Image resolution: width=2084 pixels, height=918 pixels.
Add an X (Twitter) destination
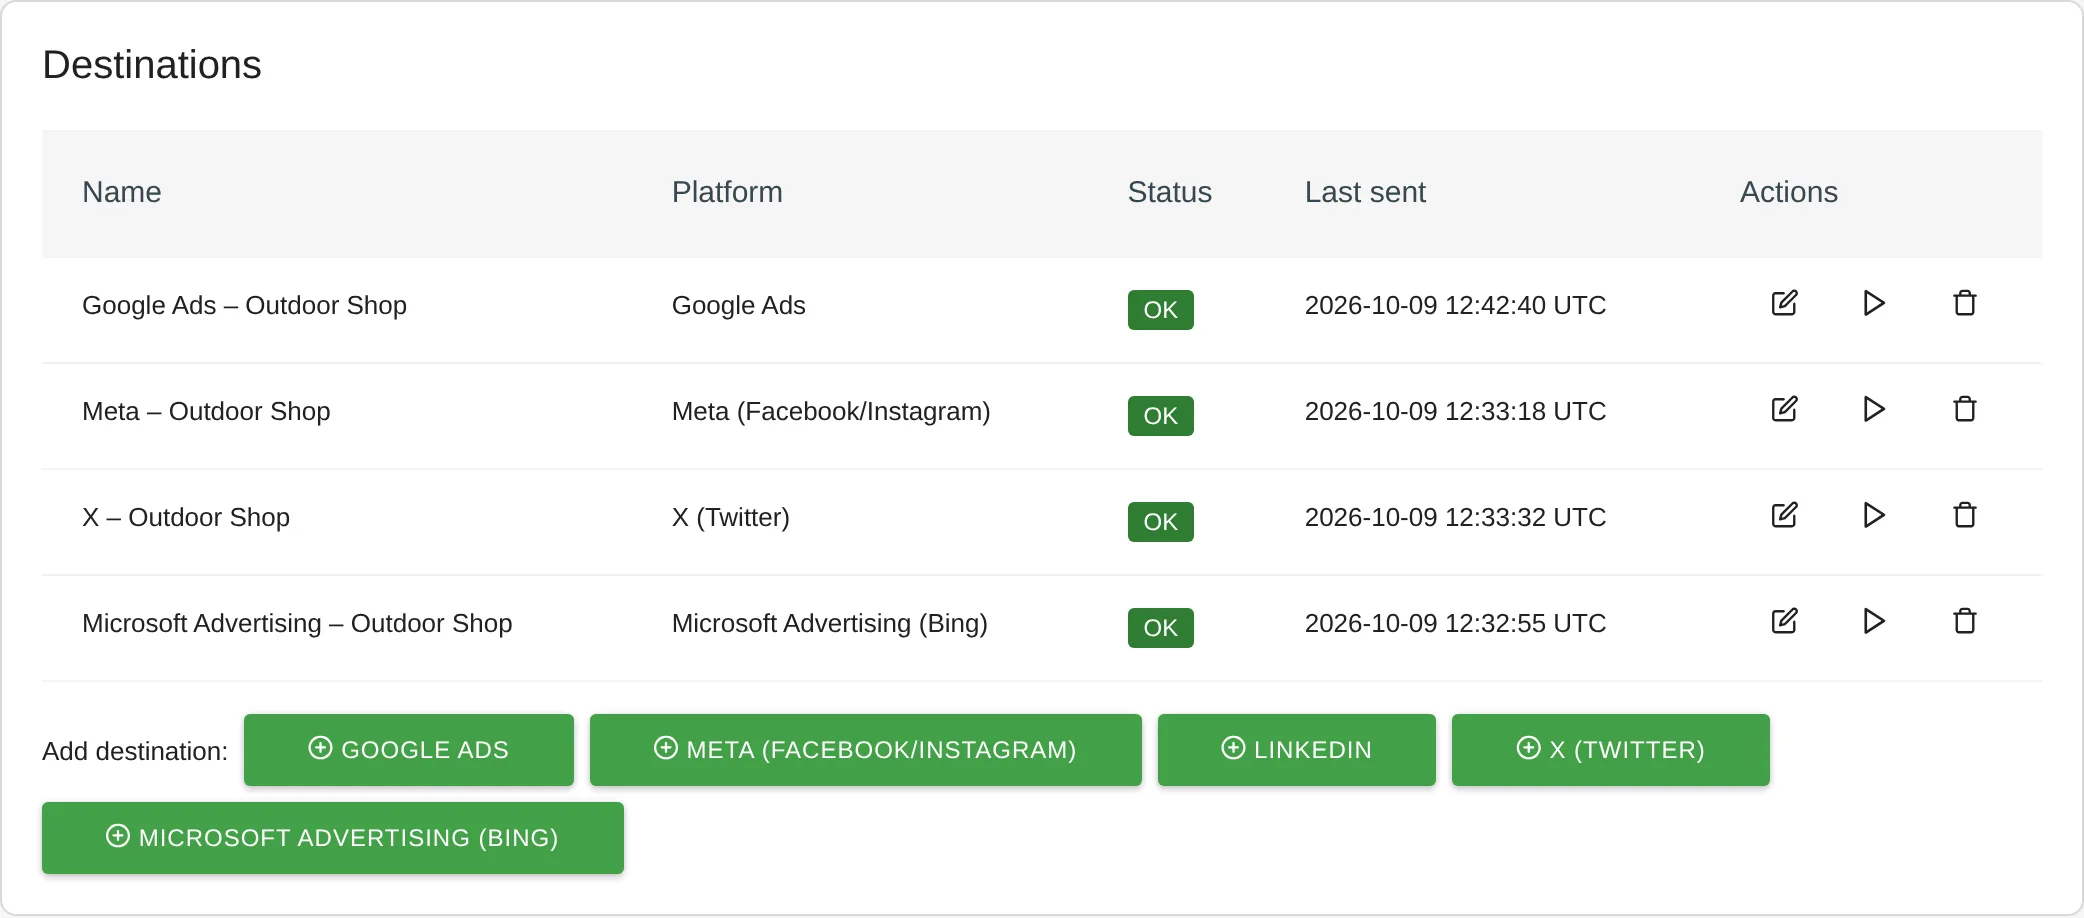(1611, 750)
